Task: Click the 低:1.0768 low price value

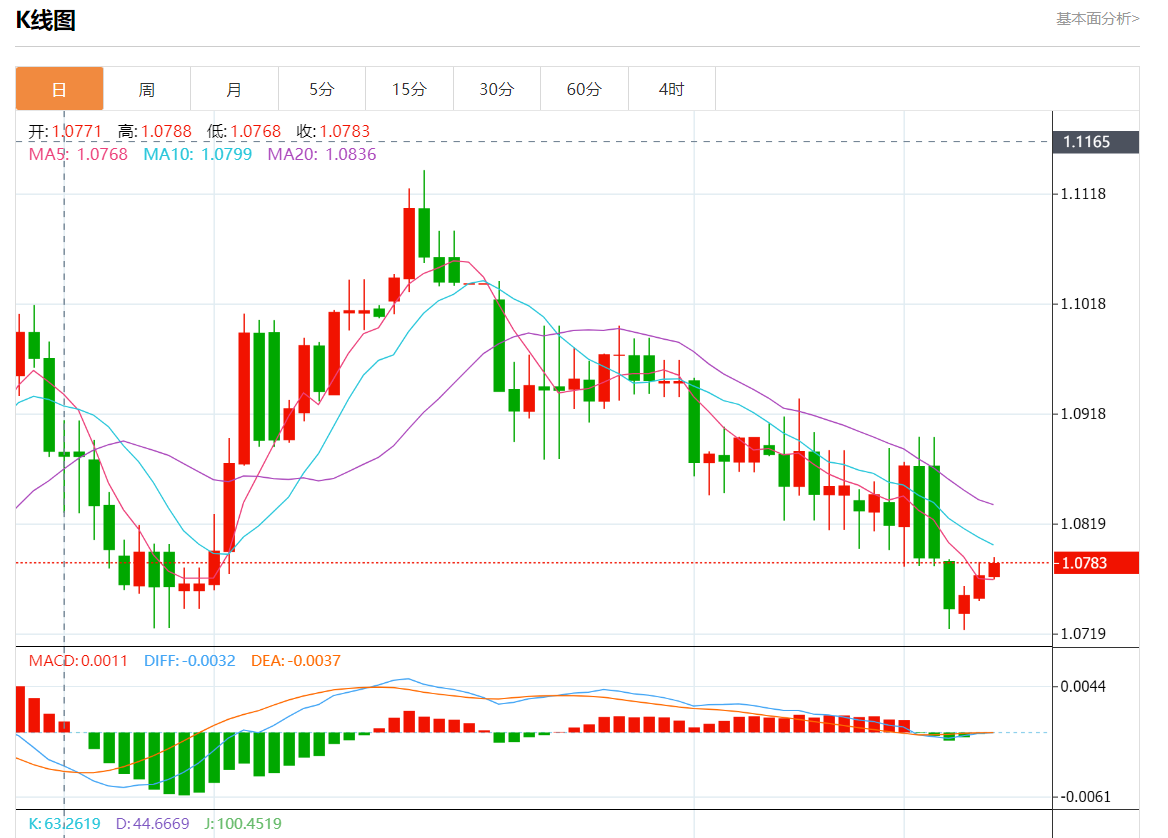Action: [244, 132]
